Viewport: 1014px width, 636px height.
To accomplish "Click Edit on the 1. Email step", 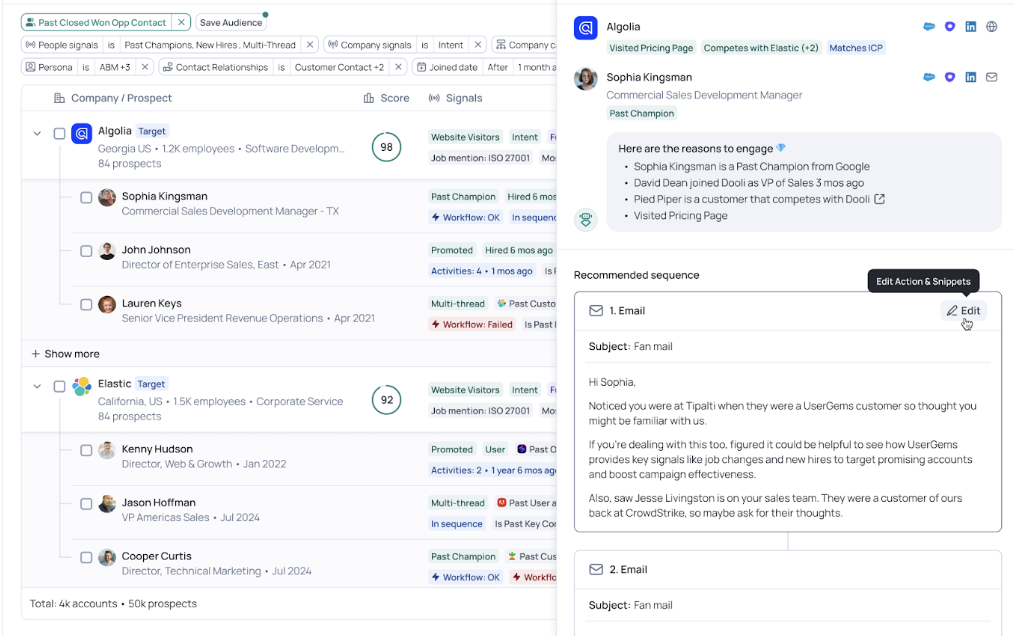I will tap(963, 311).
